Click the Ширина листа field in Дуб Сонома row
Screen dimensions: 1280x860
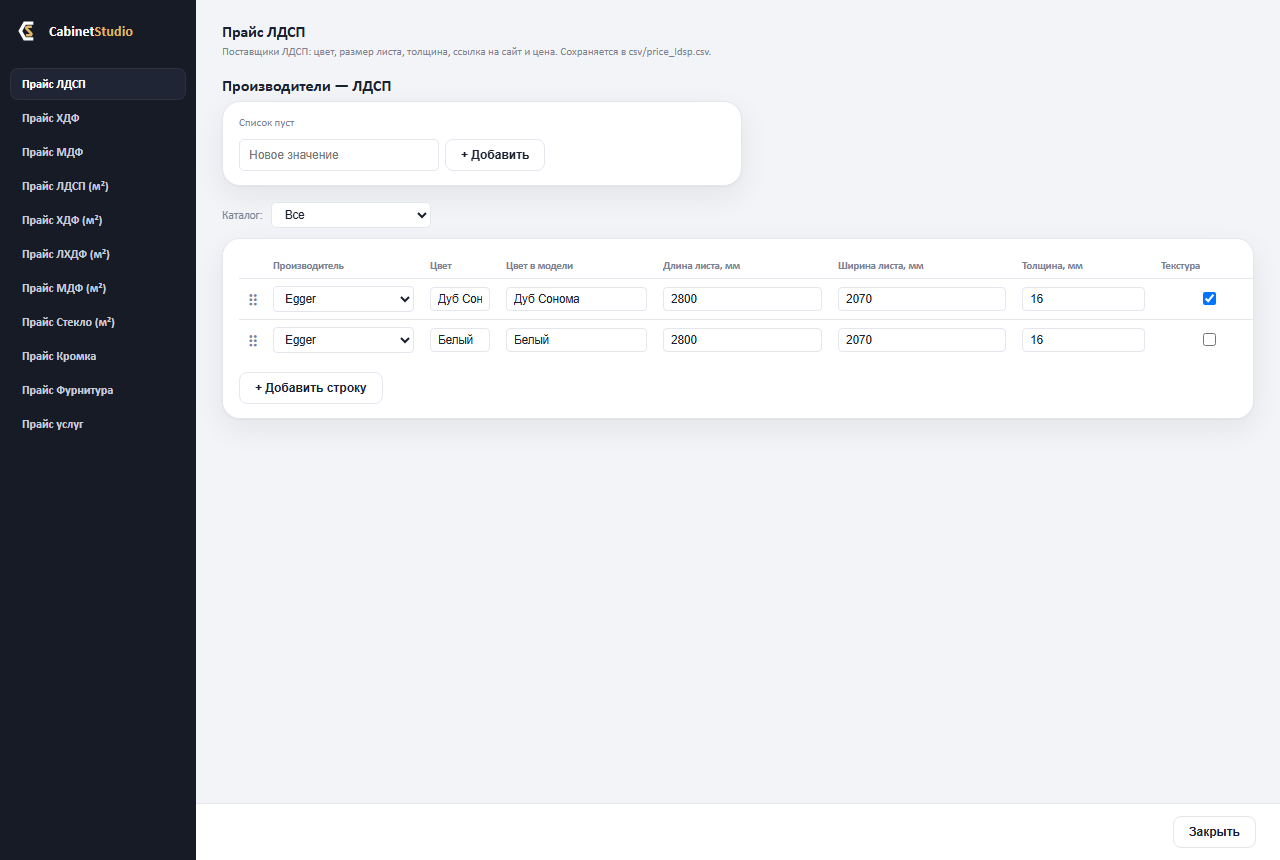pos(922,299)
